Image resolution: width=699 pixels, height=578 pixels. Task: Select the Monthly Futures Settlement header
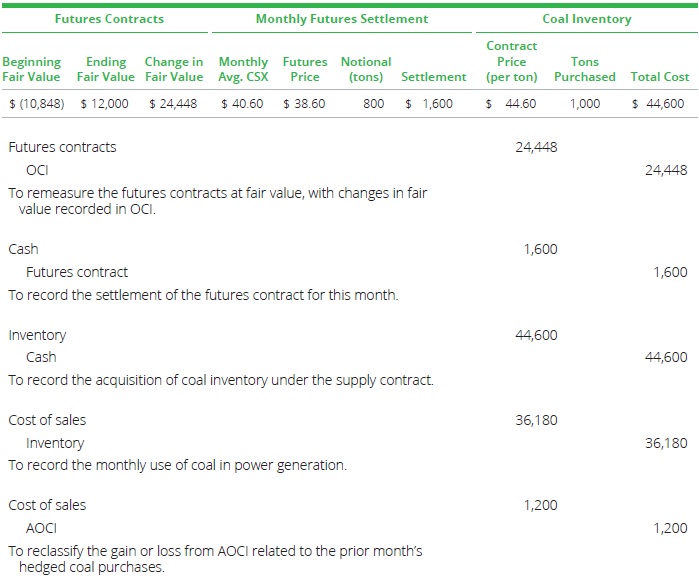341,18
